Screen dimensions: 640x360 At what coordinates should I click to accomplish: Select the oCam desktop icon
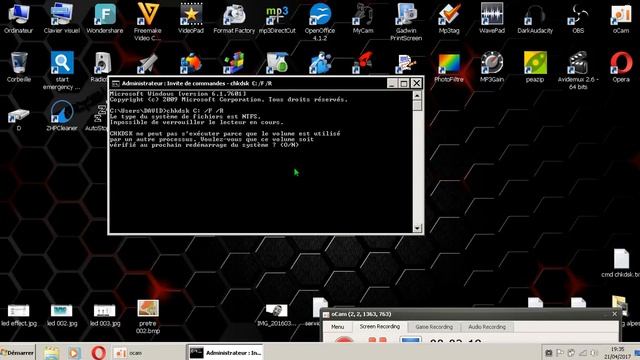tap(621, 19)
